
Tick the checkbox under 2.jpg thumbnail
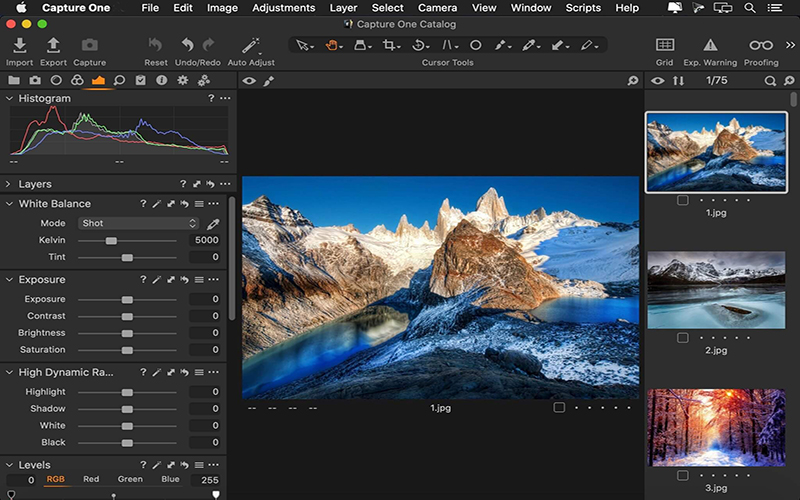coord(682,338)
